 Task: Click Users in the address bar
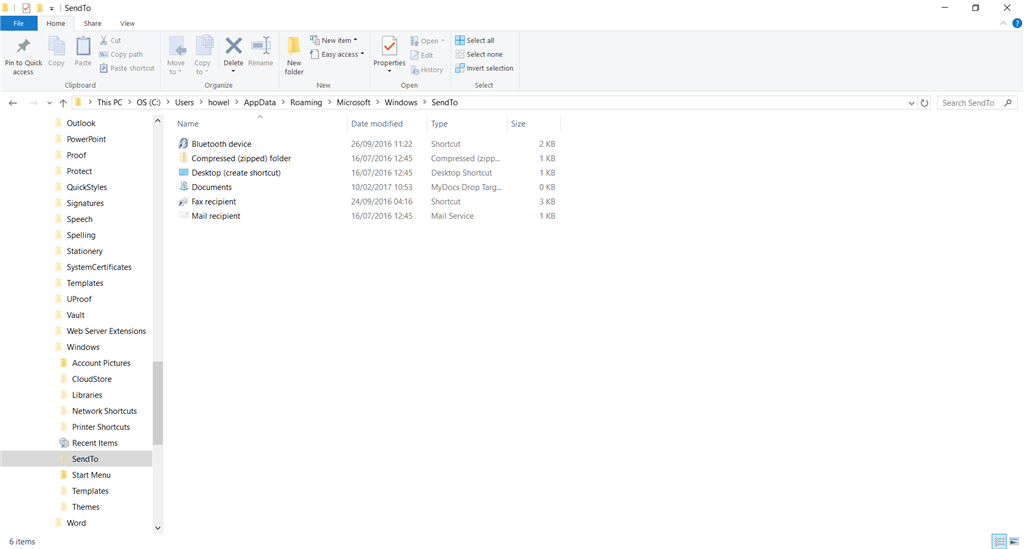pyautogui.click(x=184, y=102)
